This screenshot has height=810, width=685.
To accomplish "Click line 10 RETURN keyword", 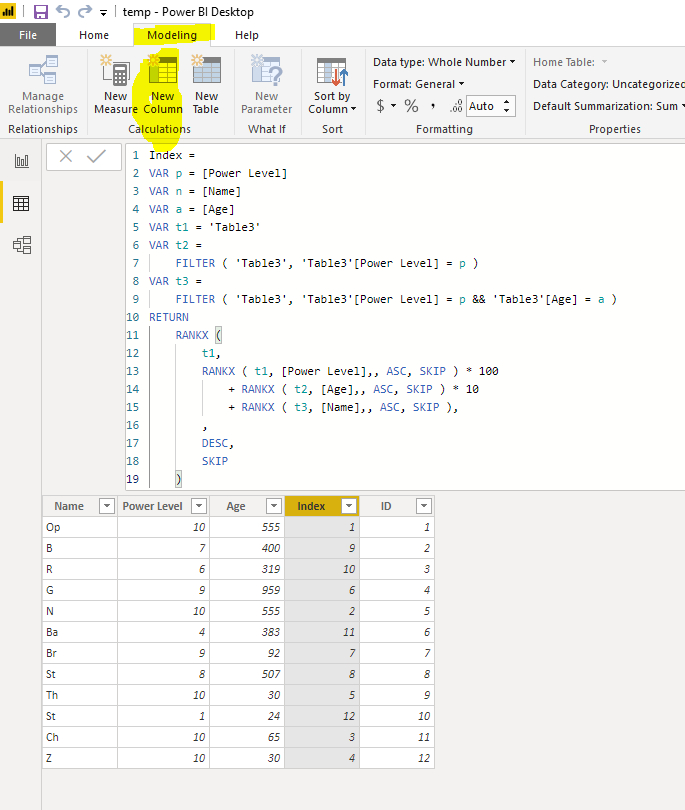I will (x=169, y=317).
